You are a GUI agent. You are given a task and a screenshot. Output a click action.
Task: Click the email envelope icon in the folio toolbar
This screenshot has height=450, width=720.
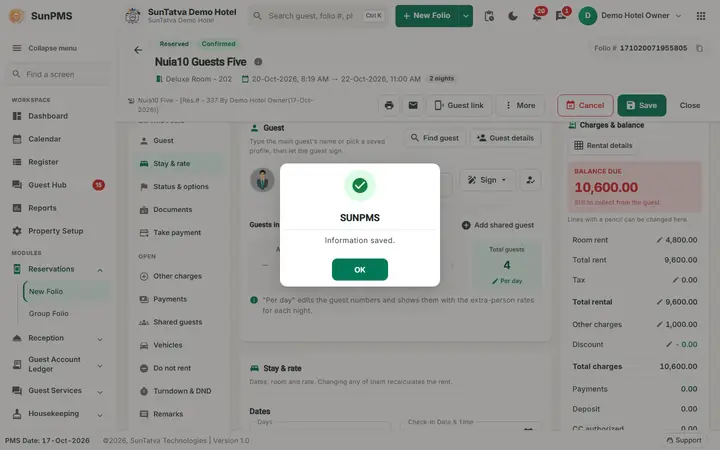point(413,105)
